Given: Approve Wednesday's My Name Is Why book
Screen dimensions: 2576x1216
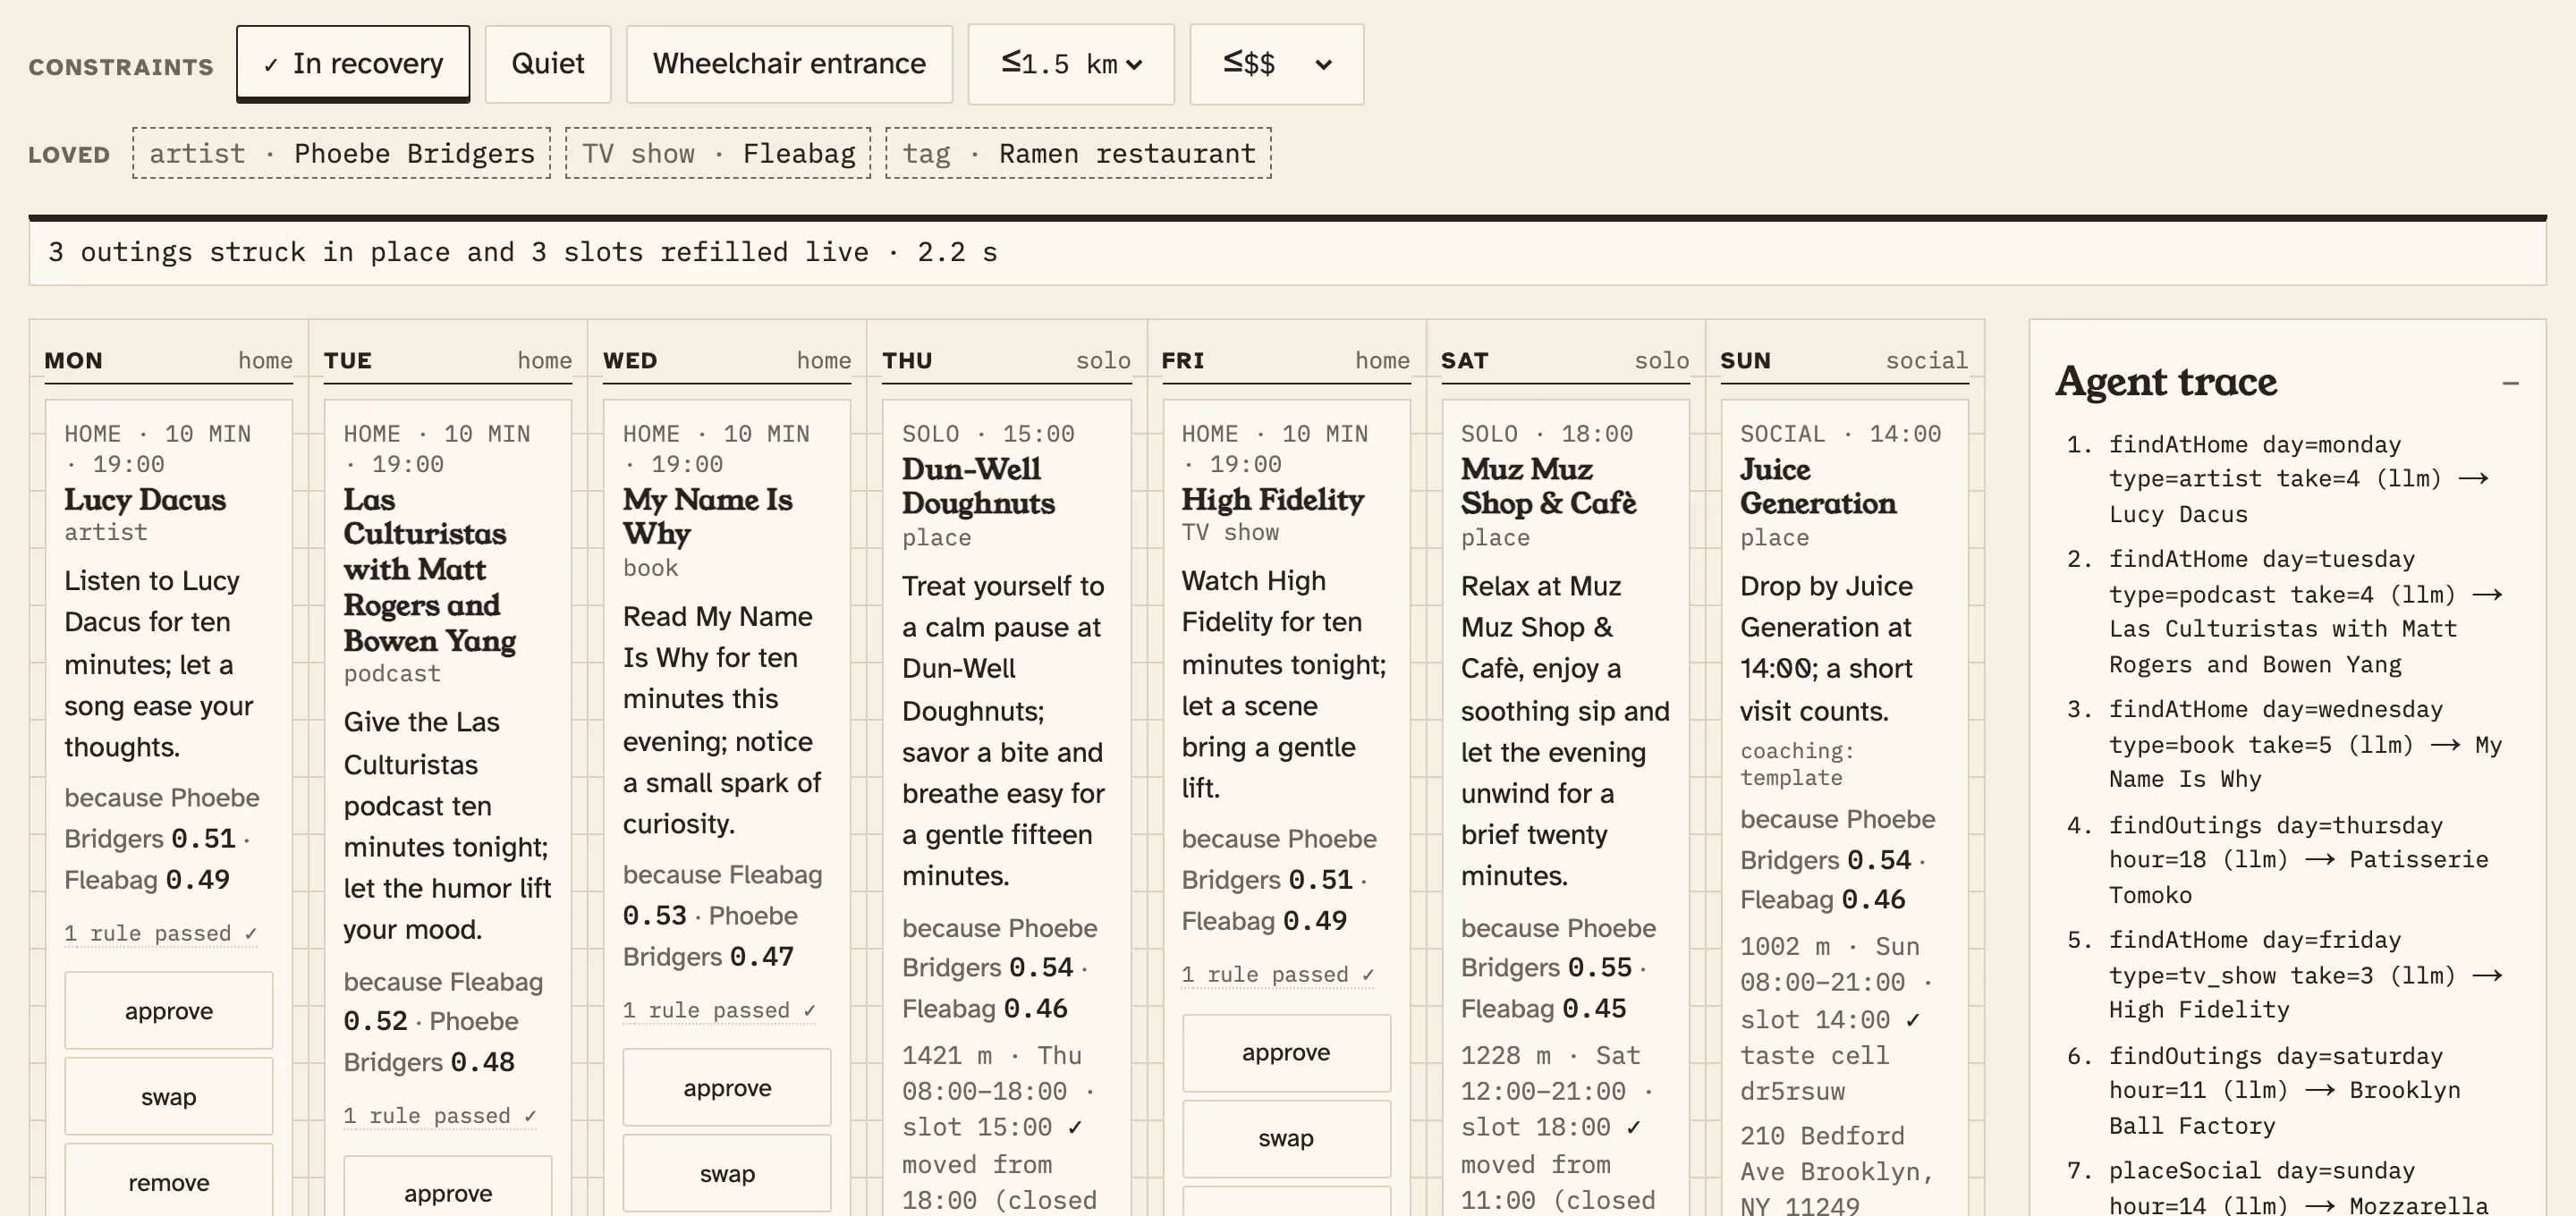Looking at the screenshot, I should tap(727, 1087).
